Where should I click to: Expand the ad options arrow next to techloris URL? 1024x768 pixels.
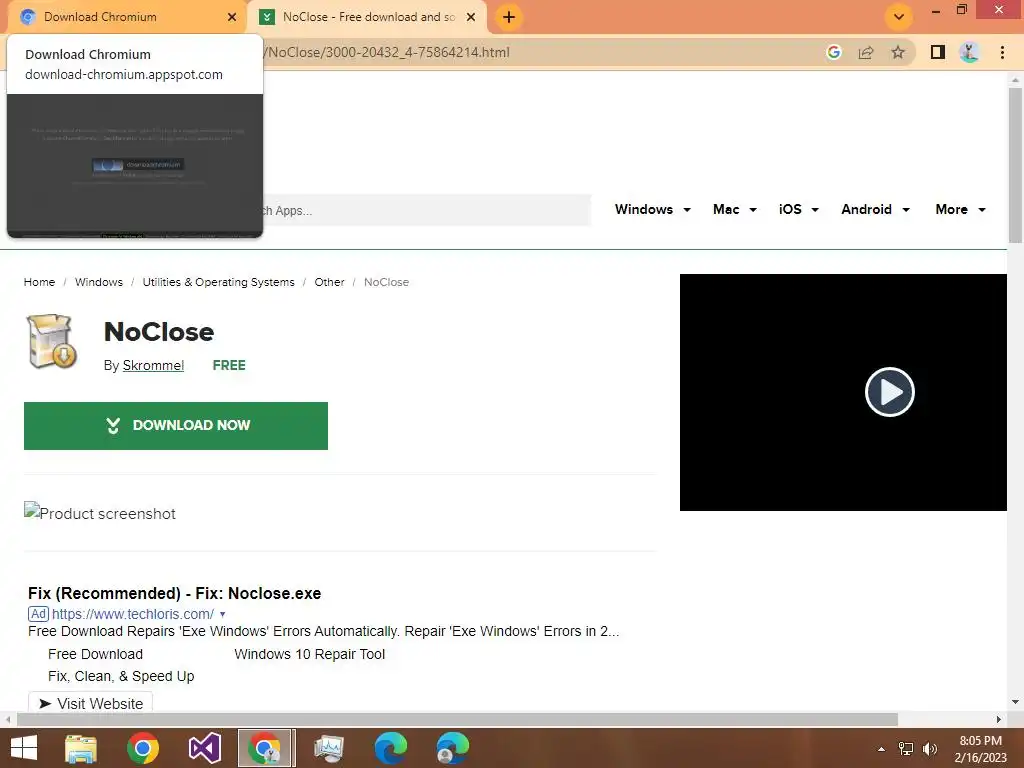coord(223,615)
